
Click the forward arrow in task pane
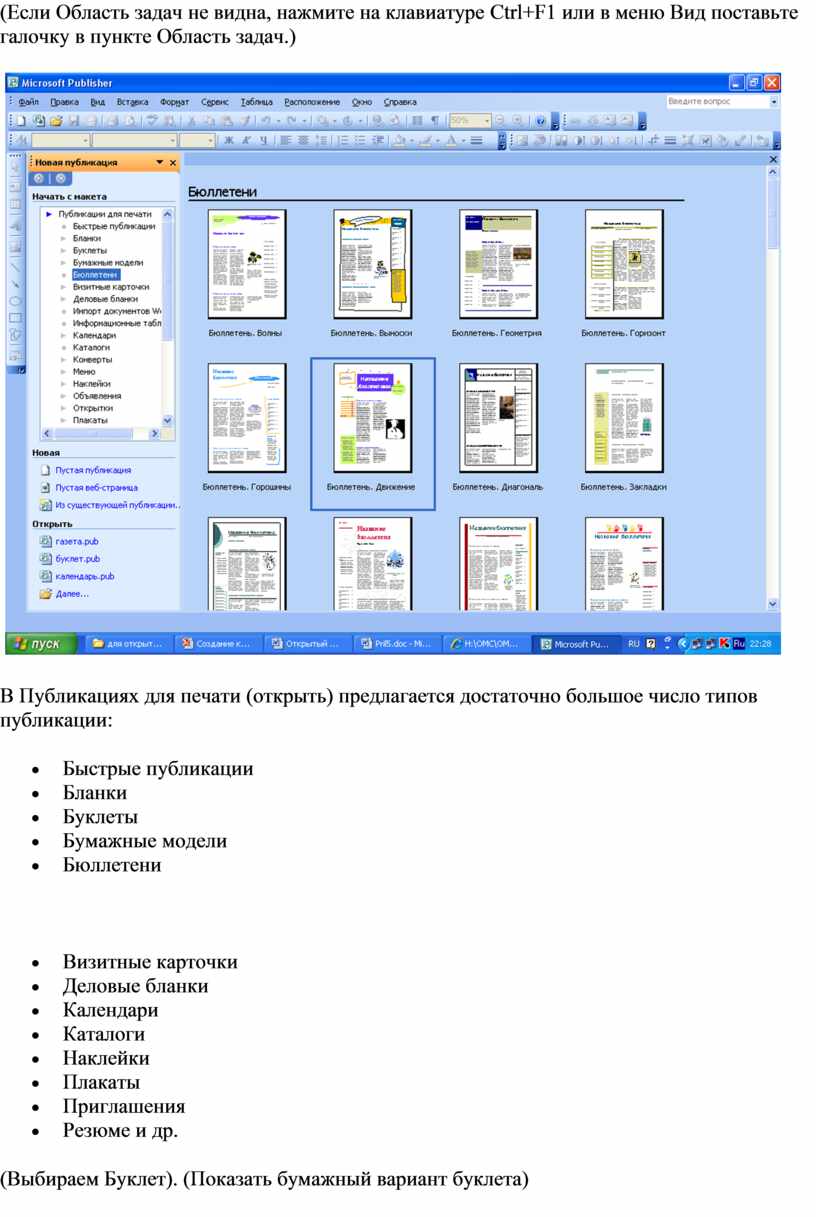click(59, 178)
